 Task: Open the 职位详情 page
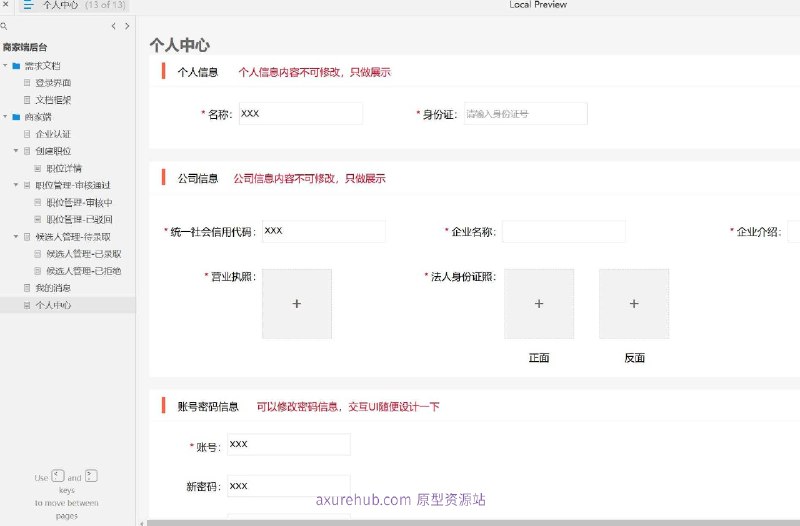tap(64, 168)
